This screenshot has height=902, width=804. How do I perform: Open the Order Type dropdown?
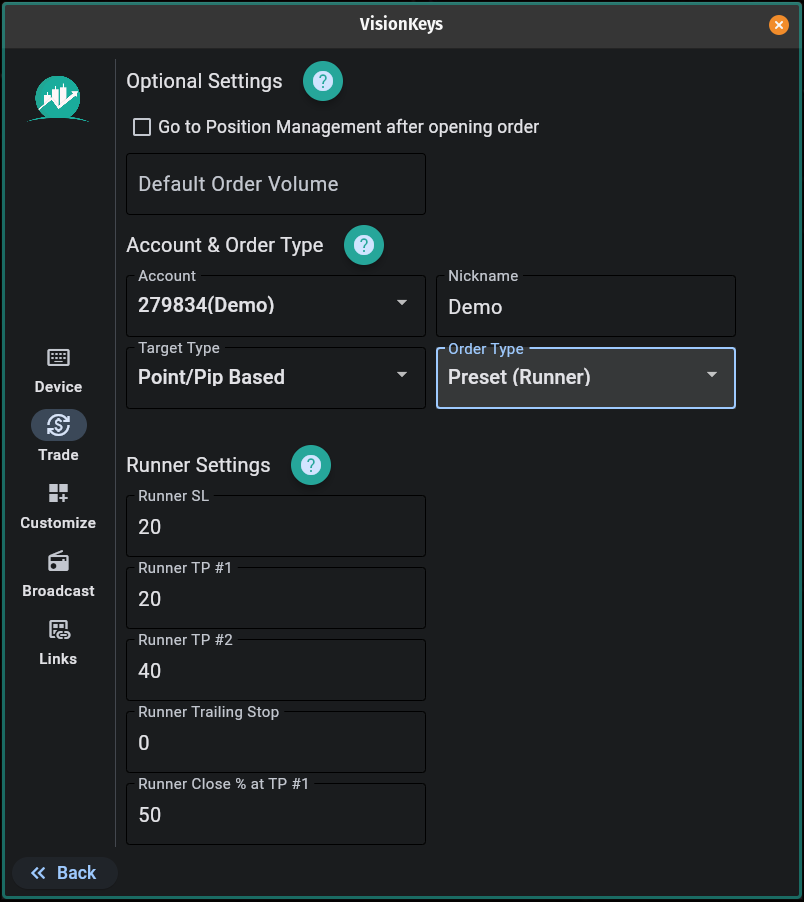pos(585,378)
